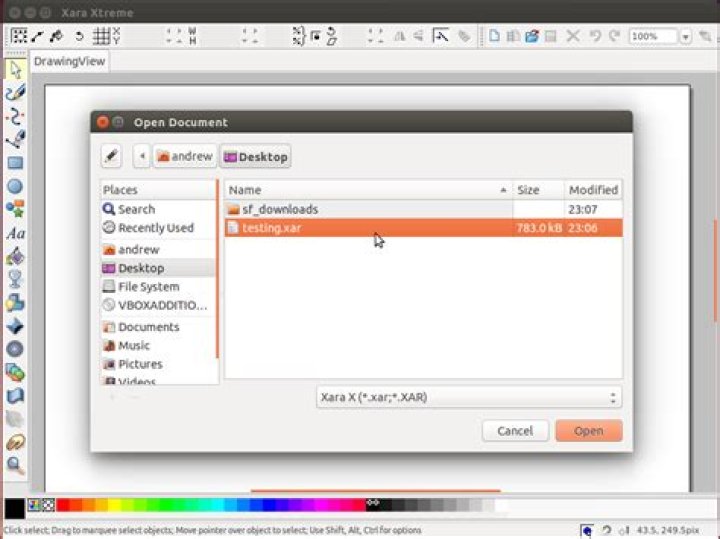Image resolution: width=720 pixels, height=539 pixels.
Task: Switch to the DrawingView tab
Action: pos(69,62)
